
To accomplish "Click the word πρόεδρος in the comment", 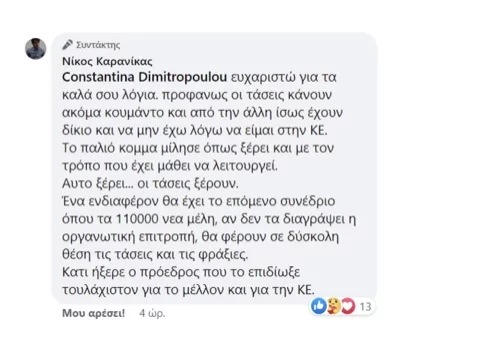I will tap(169, 272).
